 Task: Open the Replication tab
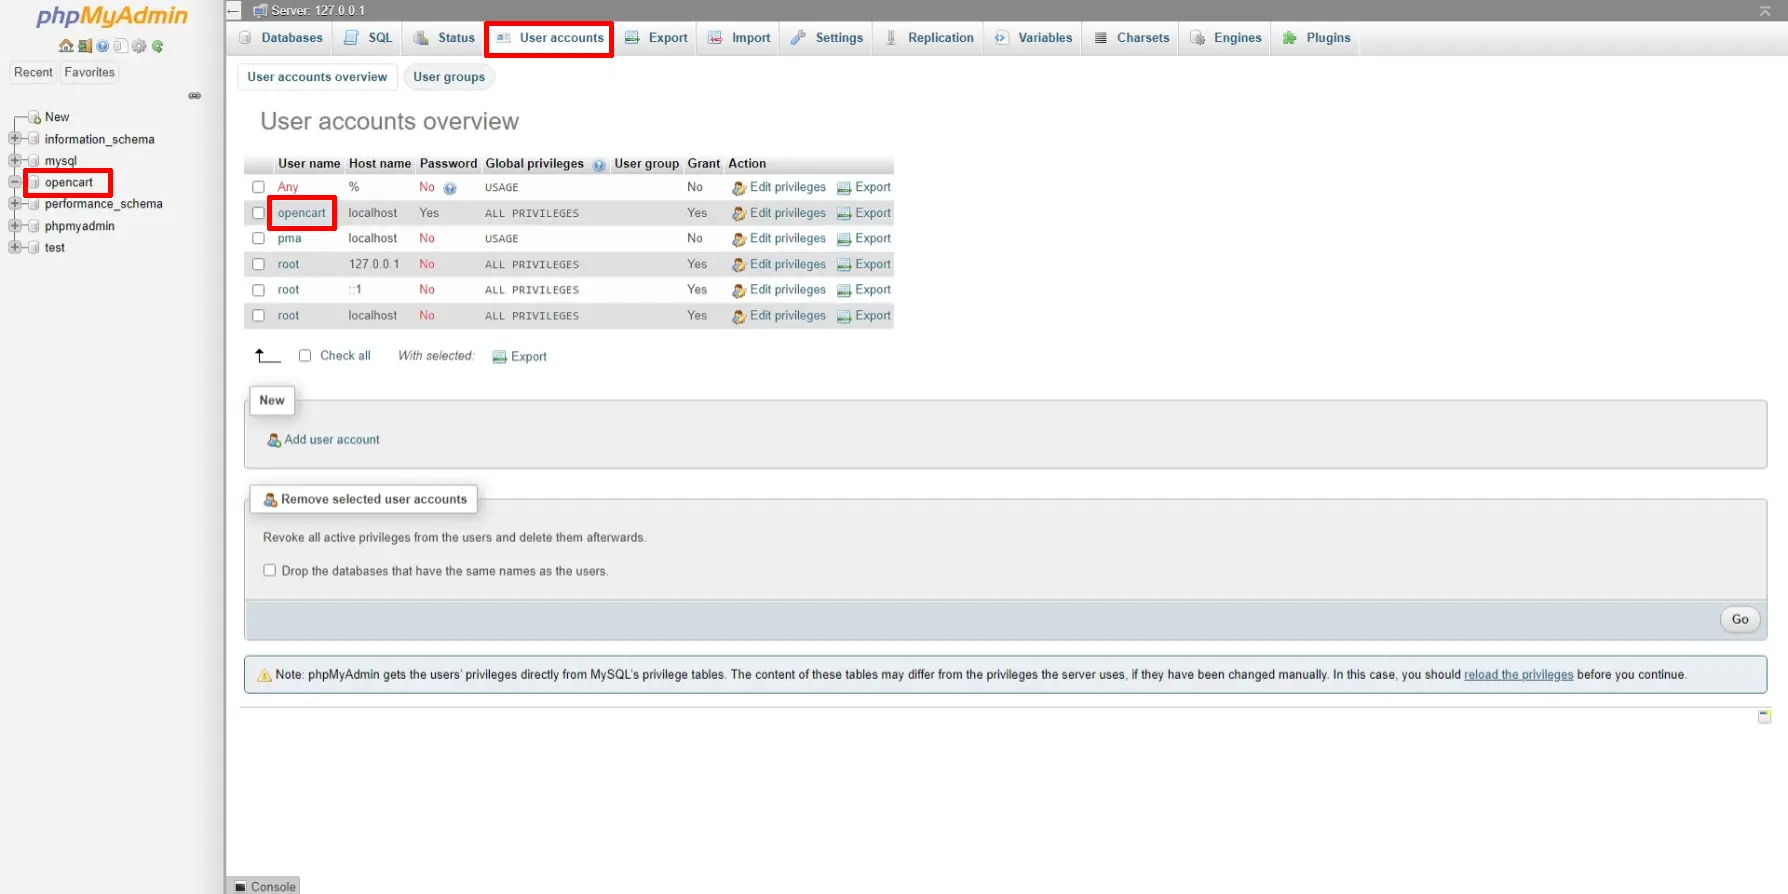(x=930, y=38)
